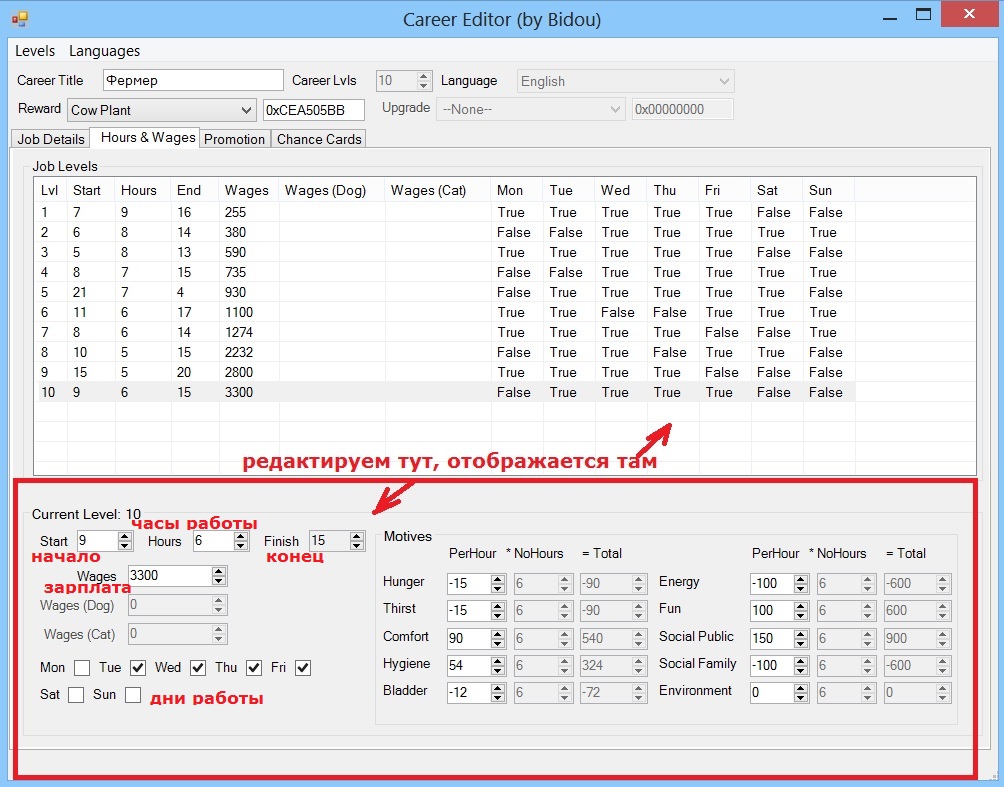Open the Promotion tab
This screenshot has width=1004, height=787.
[x=234, y=139]
